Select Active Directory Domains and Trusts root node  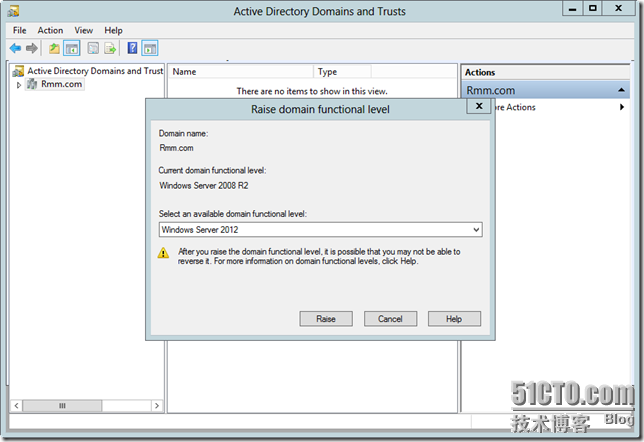coord(95,71)
